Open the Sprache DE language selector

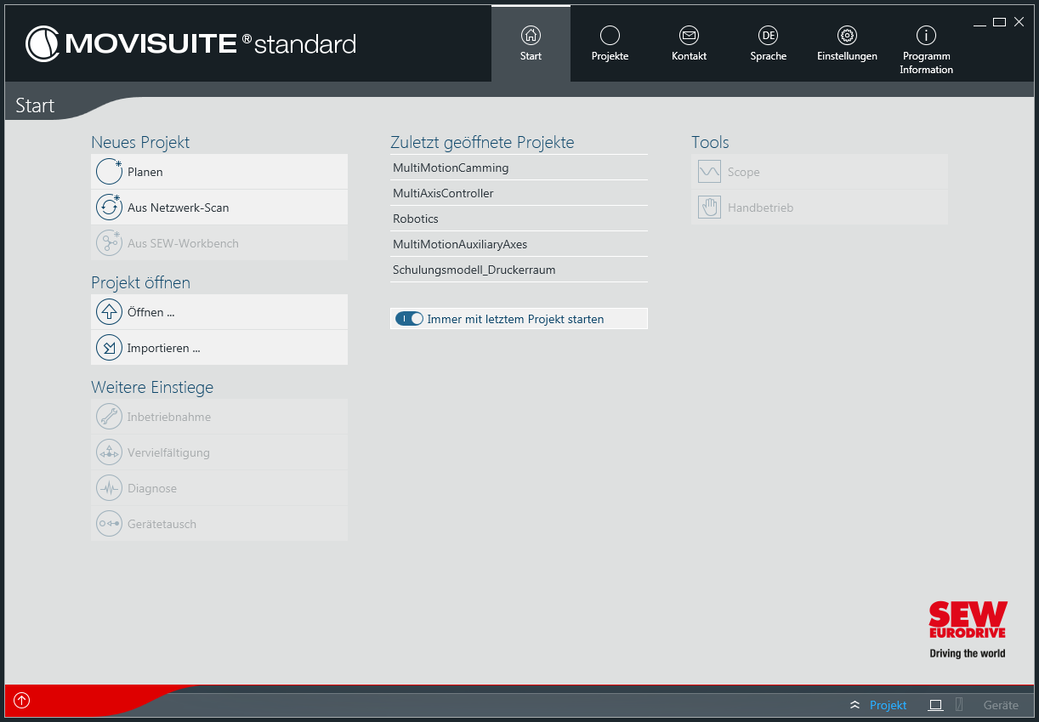click(x=768, y=36)
